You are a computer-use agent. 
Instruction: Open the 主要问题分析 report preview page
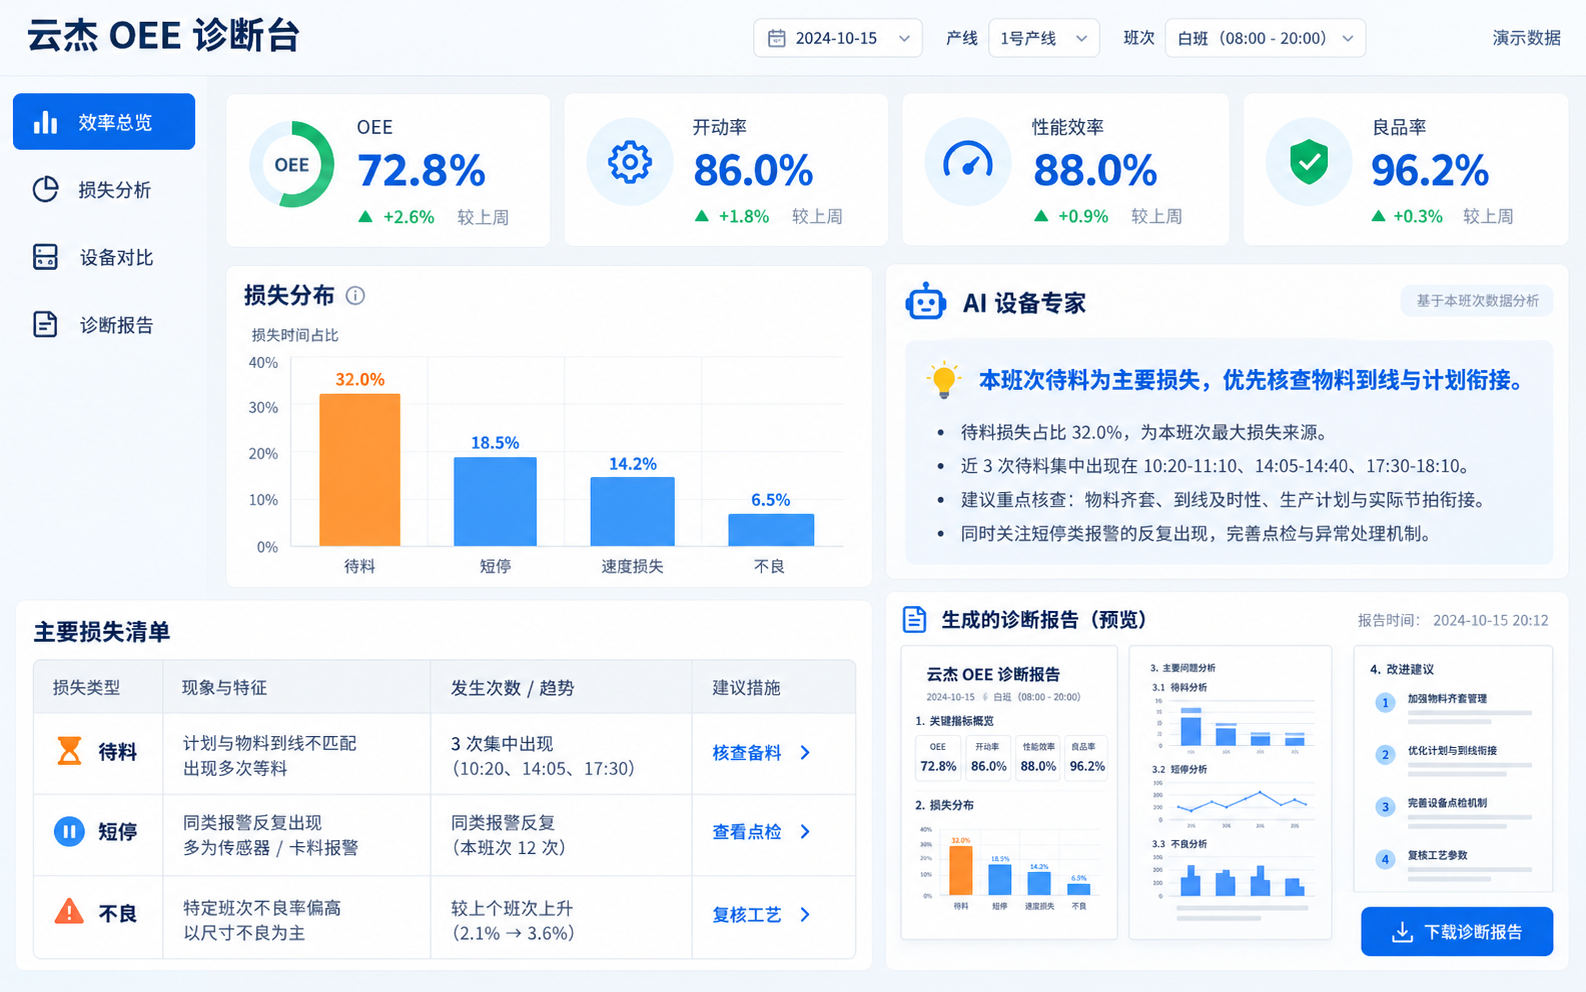(x=1230, y=793)
